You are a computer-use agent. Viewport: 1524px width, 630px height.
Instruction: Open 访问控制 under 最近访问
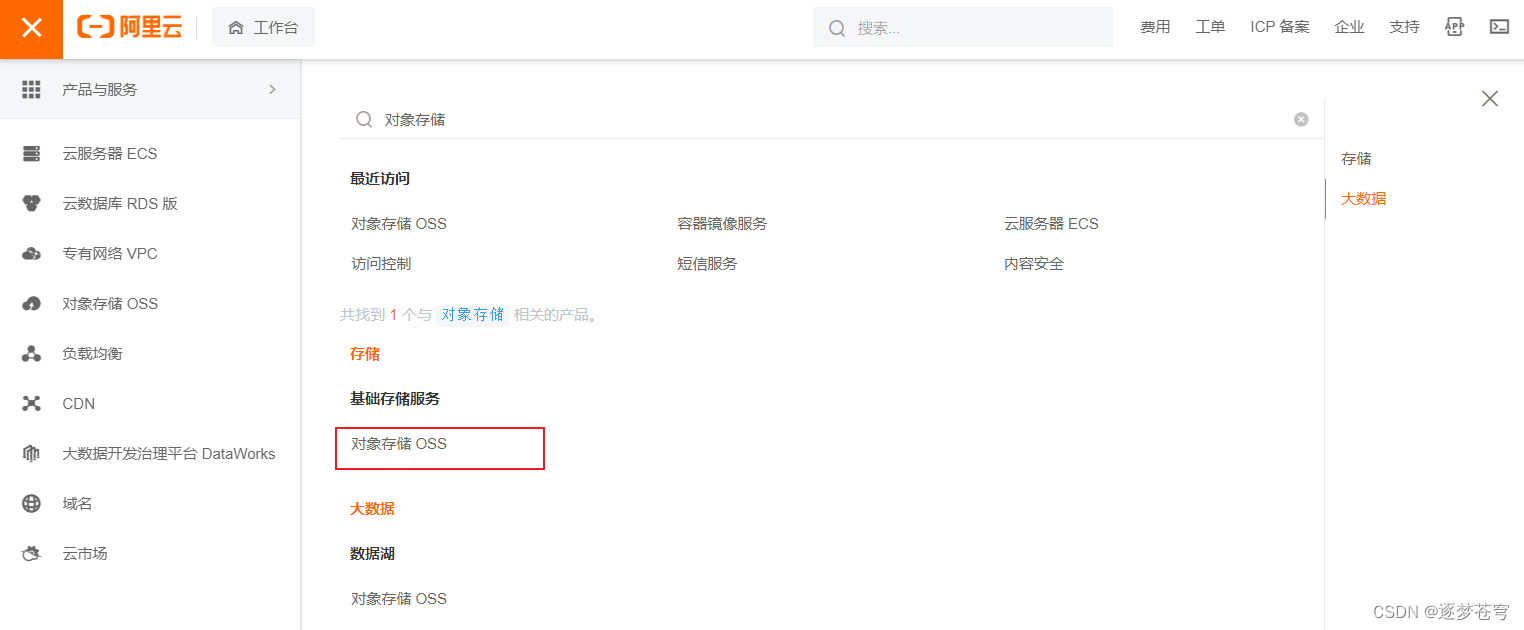coord(381,264)
